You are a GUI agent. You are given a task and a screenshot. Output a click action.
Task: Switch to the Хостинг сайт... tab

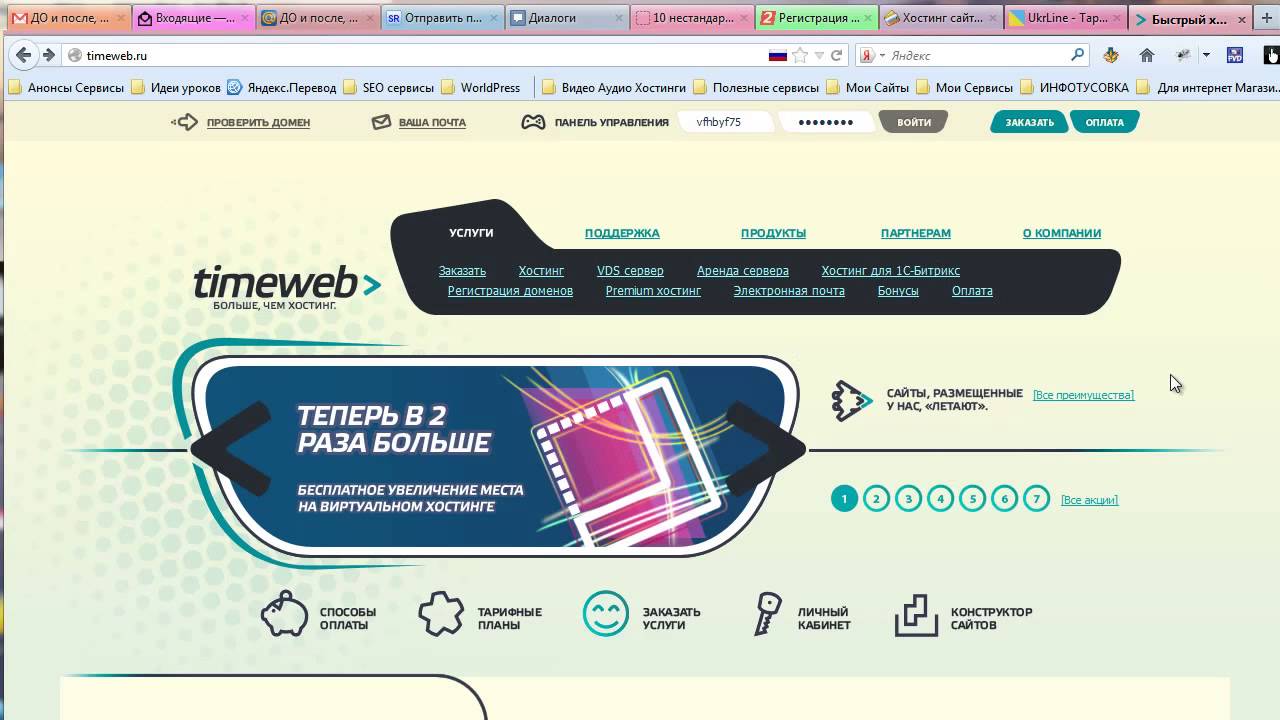(x=942, y=18)
